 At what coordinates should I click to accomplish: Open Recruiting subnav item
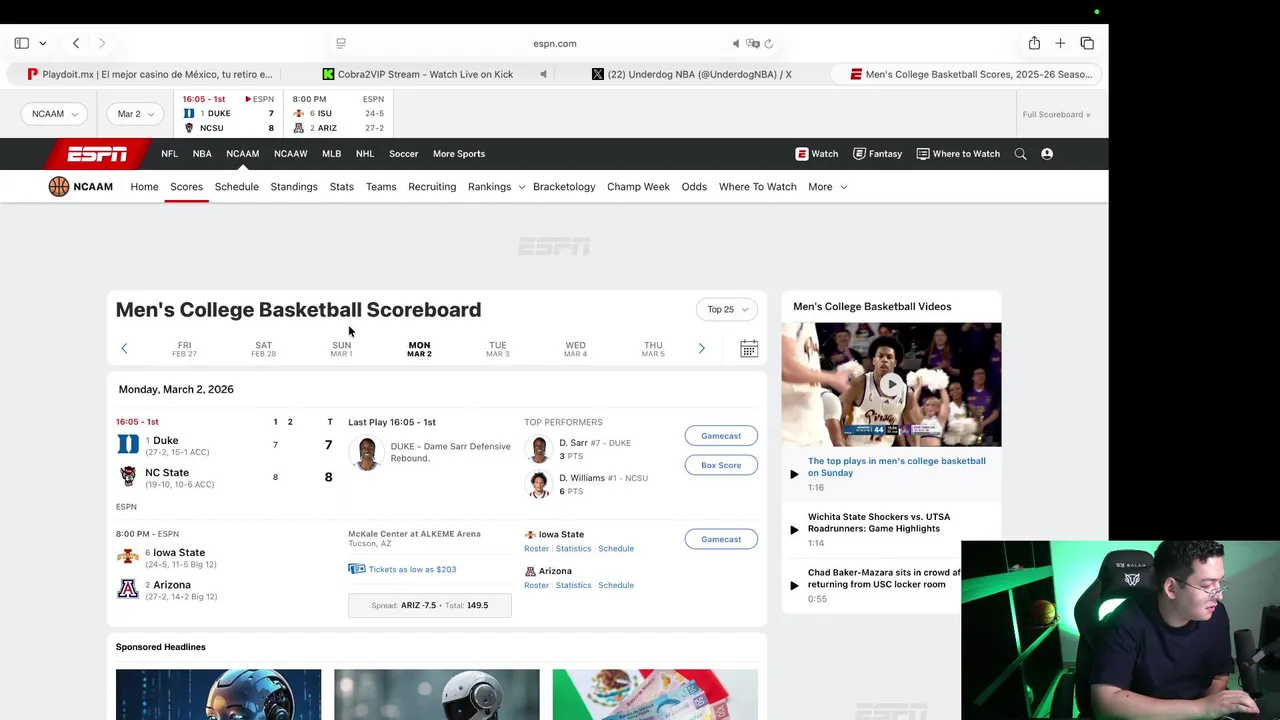click(432, 187)
